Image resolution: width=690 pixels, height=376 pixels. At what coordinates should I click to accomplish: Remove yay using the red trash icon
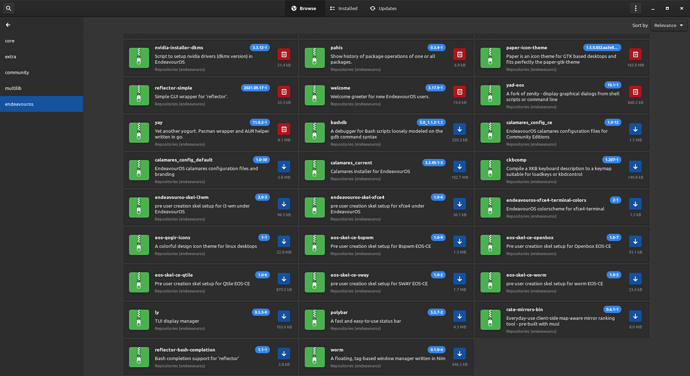click(x=284, y=129)
